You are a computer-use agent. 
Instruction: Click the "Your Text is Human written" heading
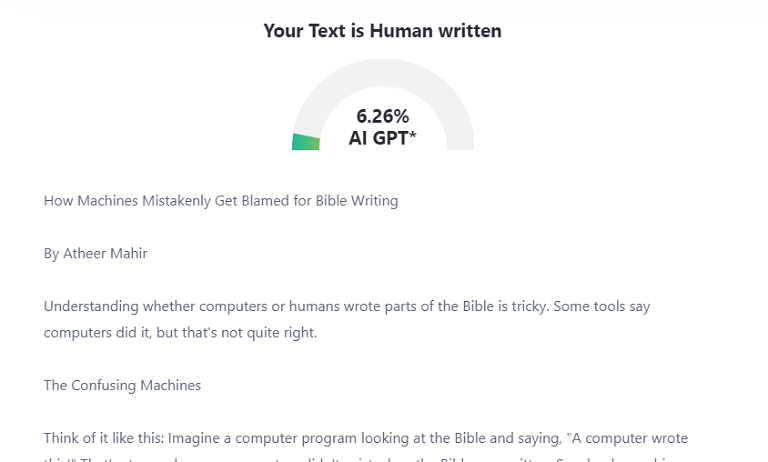(x=383, y=31)
